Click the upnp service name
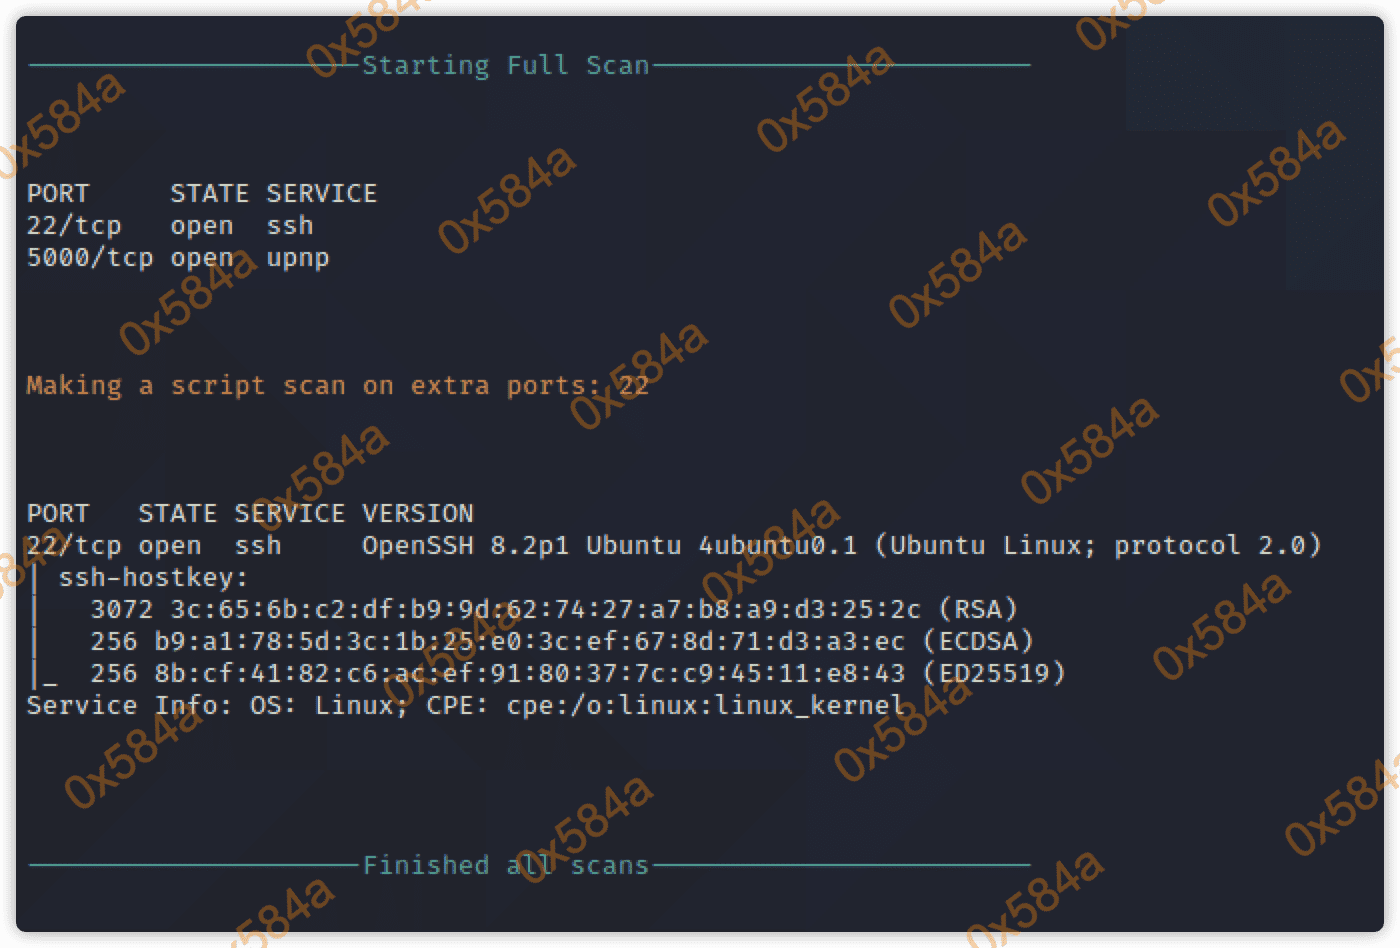The width and height of the screenshot is (1400, 948). point(298,258)
